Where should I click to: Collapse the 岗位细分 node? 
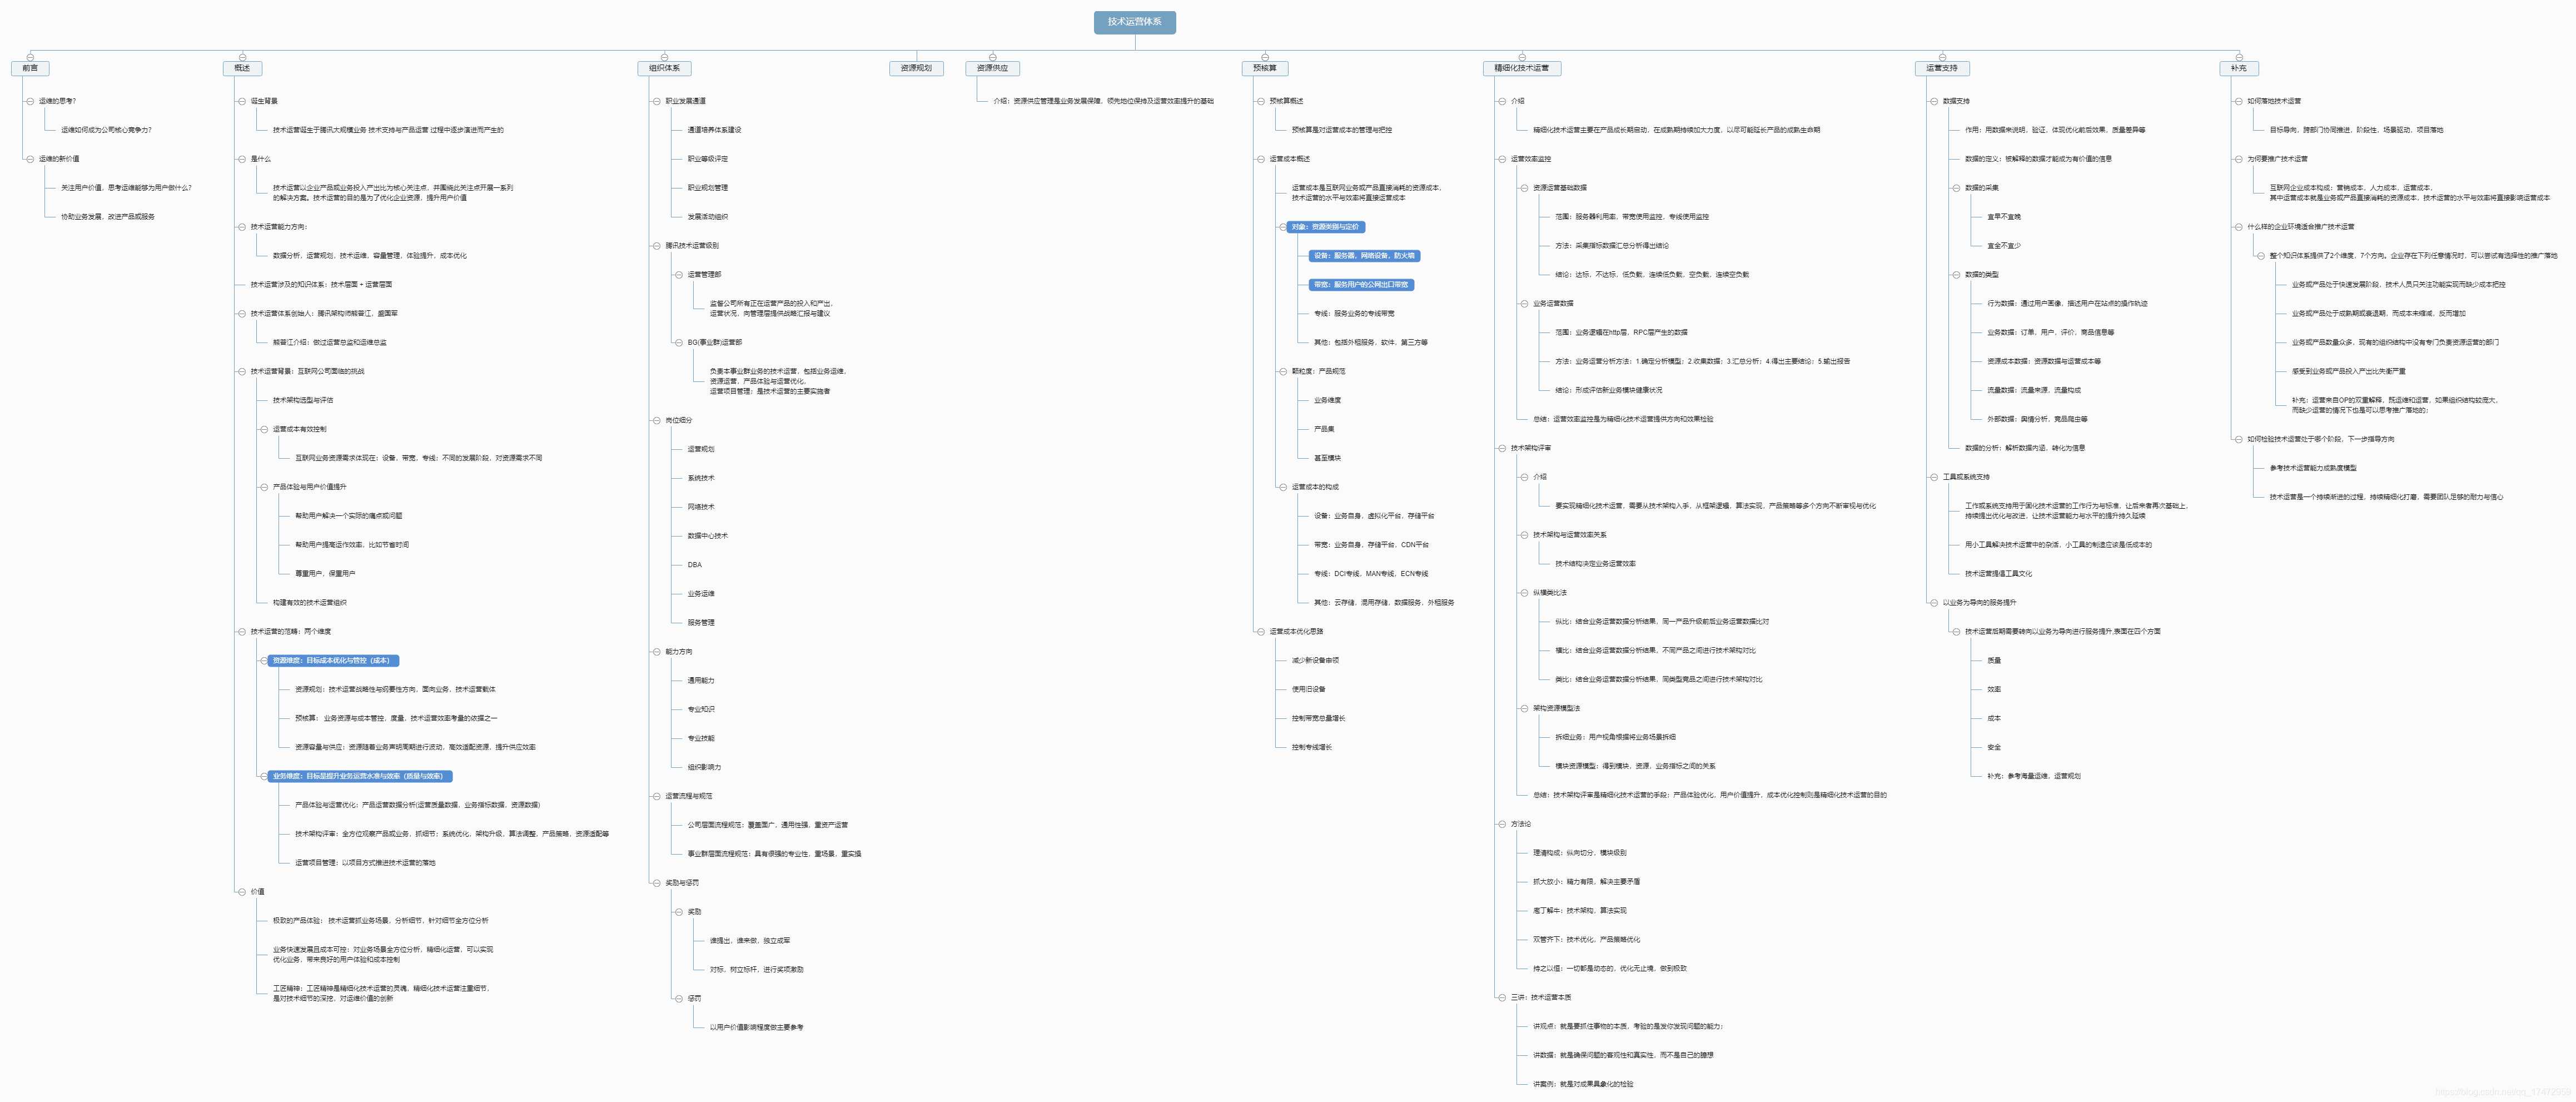(657, 420)
